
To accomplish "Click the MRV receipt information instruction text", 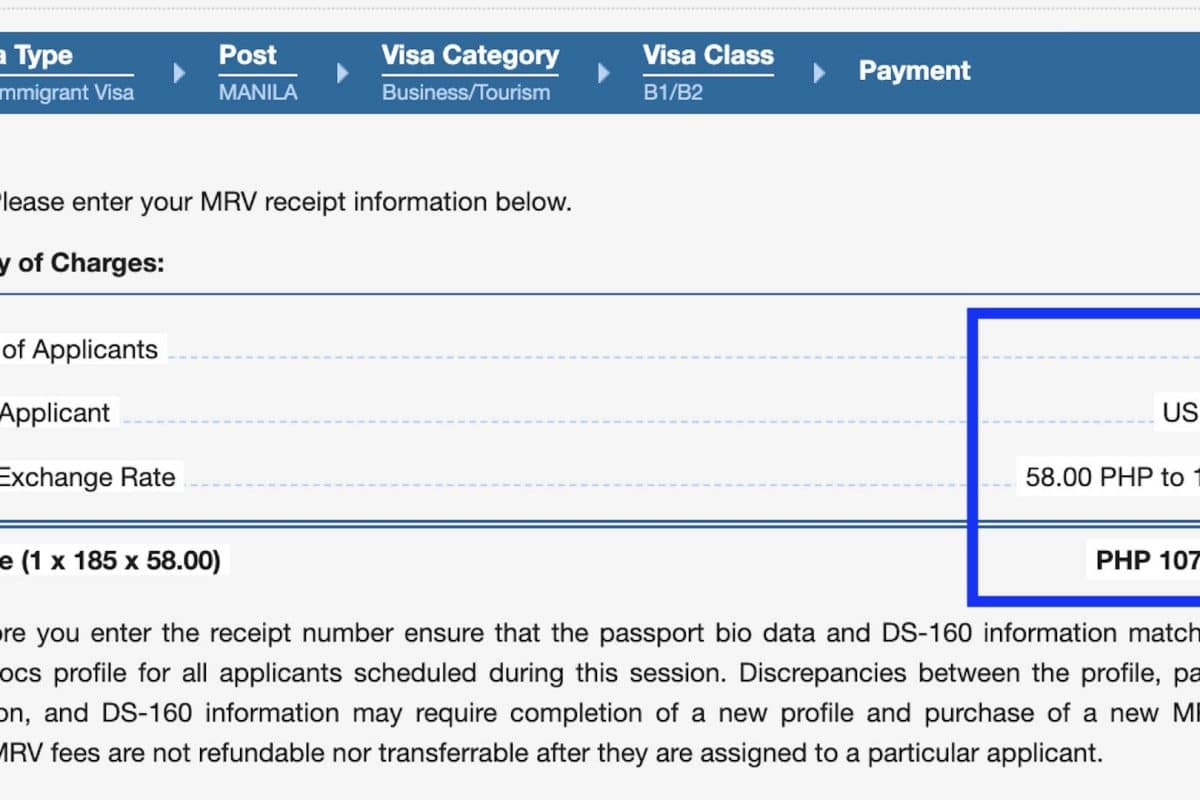I will click(x=284, y=202).
